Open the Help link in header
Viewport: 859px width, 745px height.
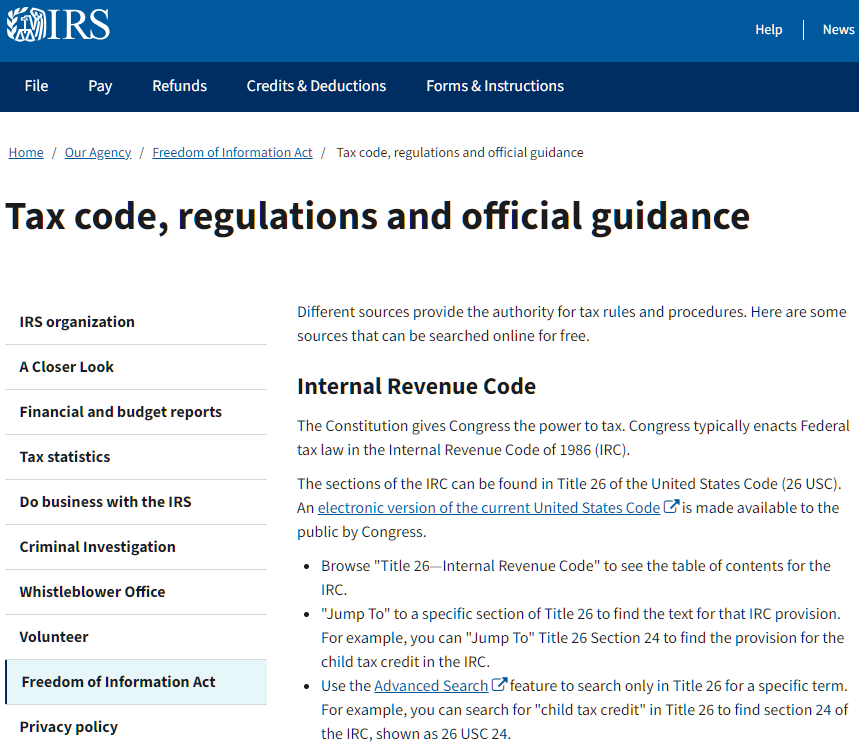point(768,29)
